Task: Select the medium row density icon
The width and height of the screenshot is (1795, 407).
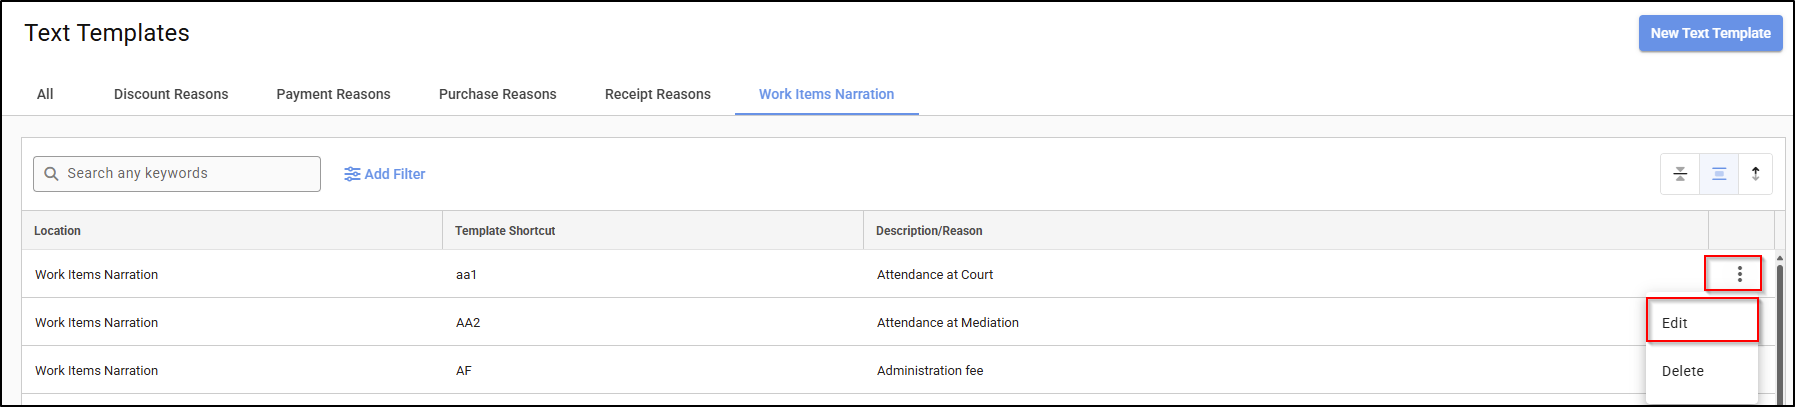Action: pyautogui.click(x=1719, y=174)
